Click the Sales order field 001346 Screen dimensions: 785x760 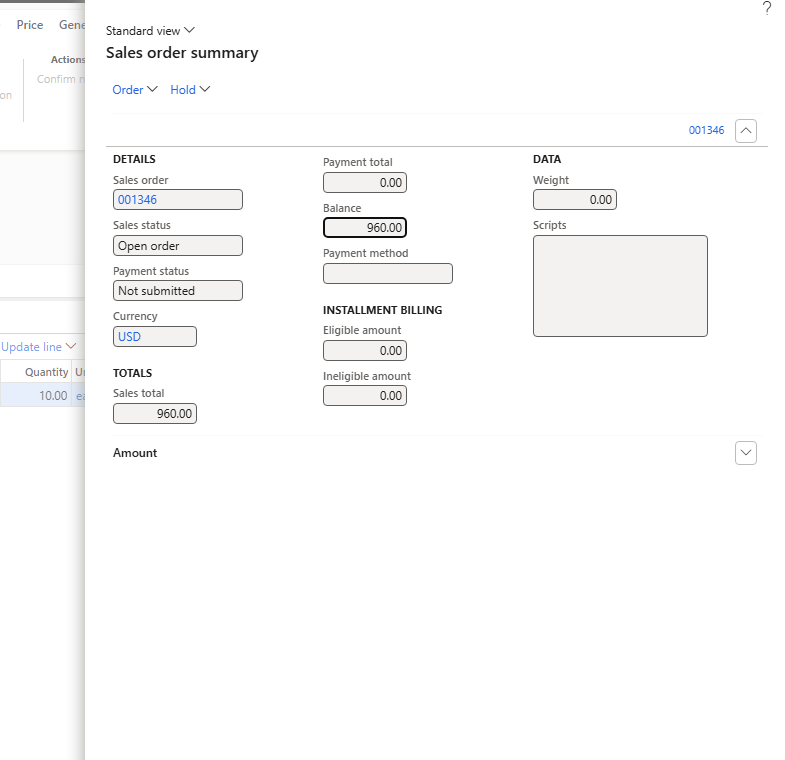pos(178,200)
